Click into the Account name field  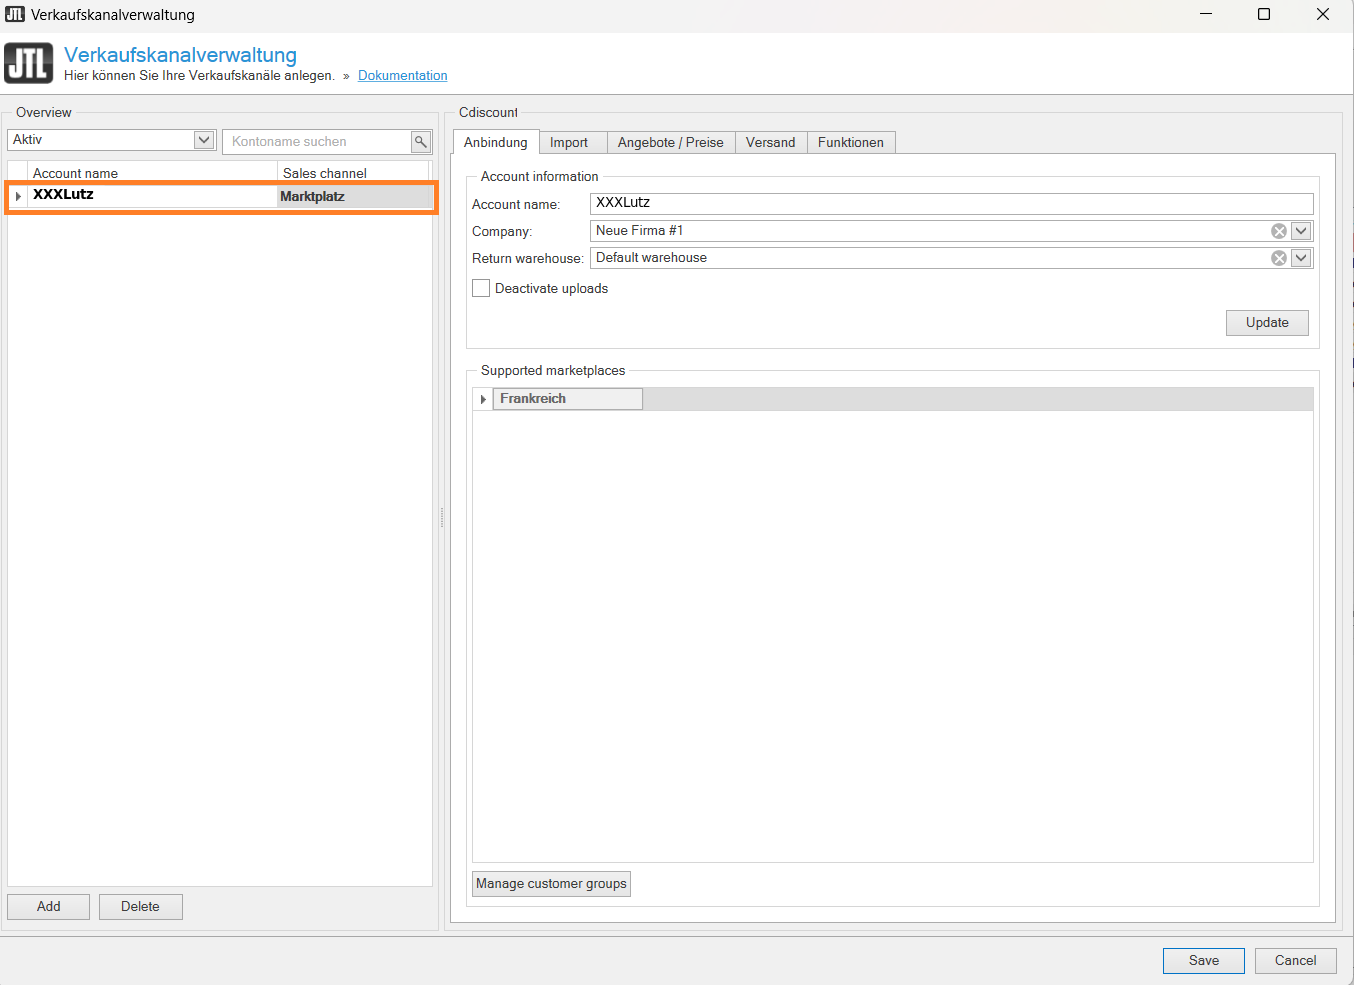pyautogui.click(x=950, y=203)
